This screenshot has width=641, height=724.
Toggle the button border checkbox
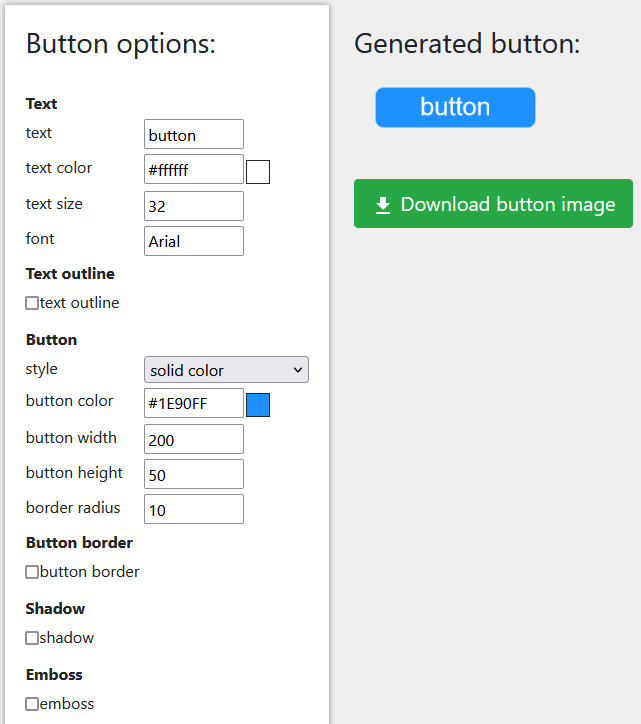click(x=32, y=572)
